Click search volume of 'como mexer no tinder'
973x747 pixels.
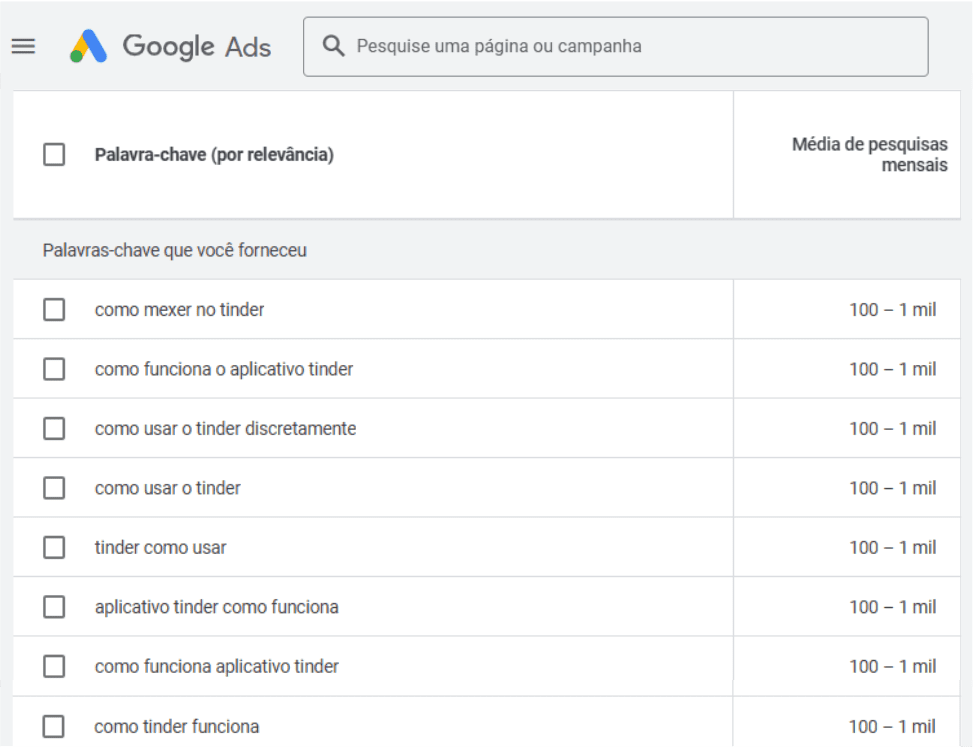point(892,310)
